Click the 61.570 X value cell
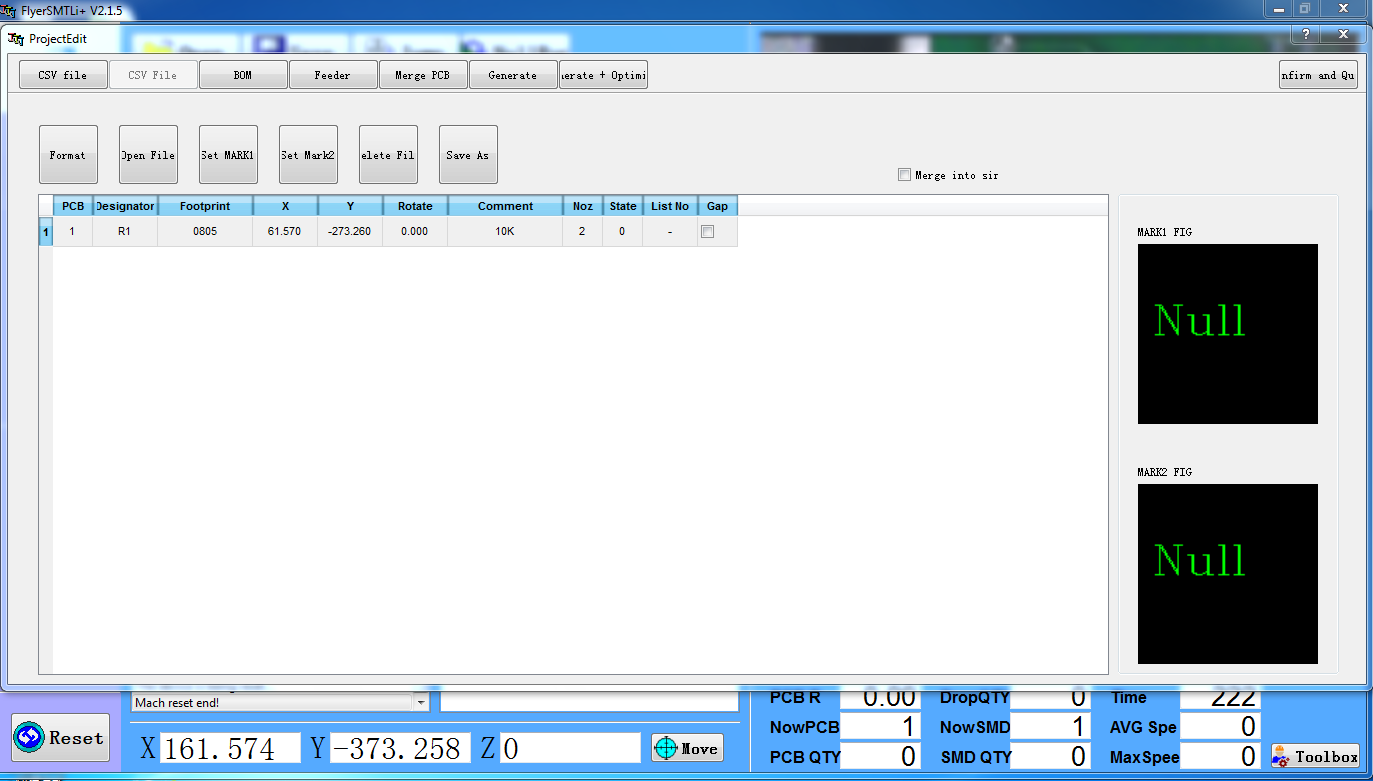1373x781 pixels. point(285,232)
